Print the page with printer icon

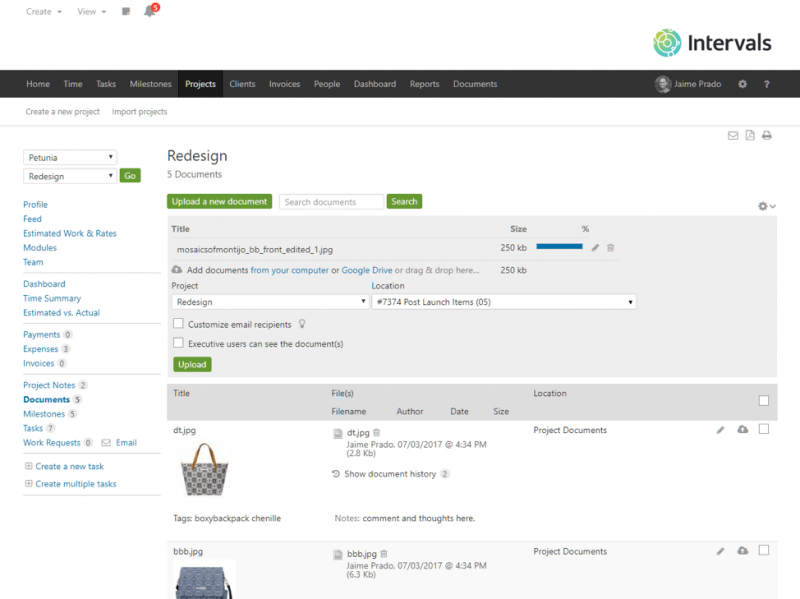click(x=766, y=135)
